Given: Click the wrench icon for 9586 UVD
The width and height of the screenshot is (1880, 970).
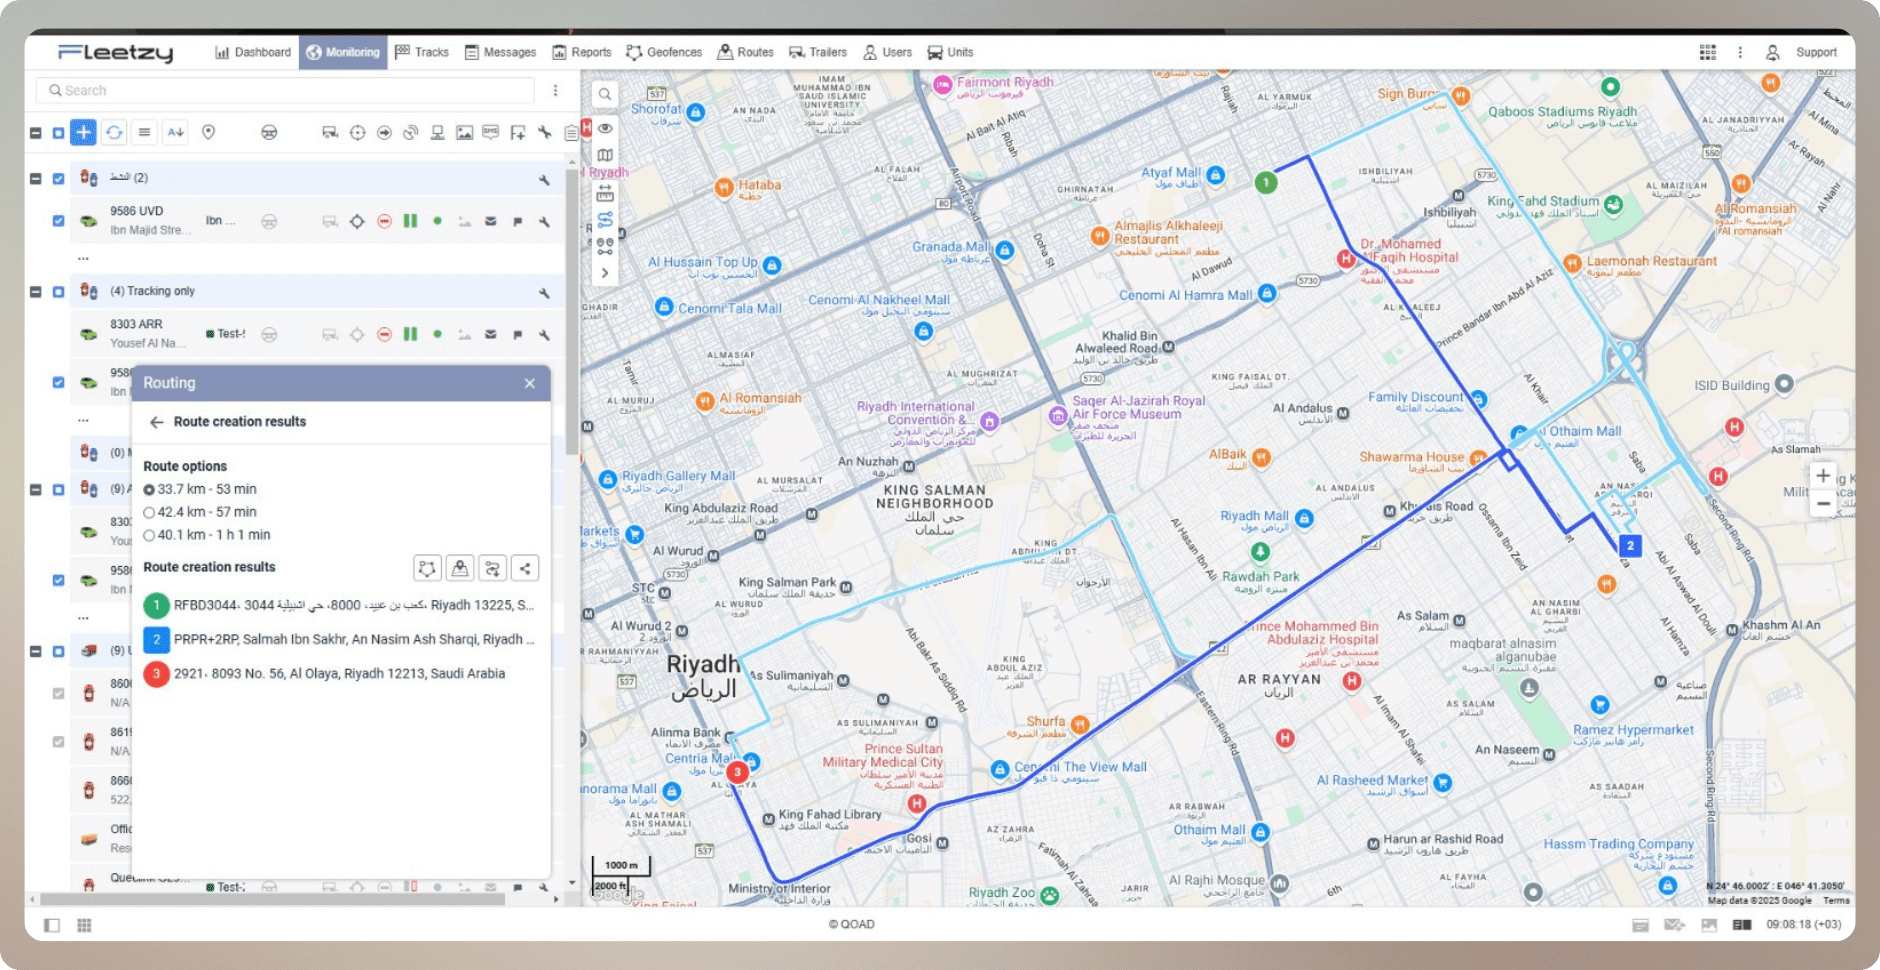Looking at the screenshot, I should pyautogui.click(x=544, y=221).
